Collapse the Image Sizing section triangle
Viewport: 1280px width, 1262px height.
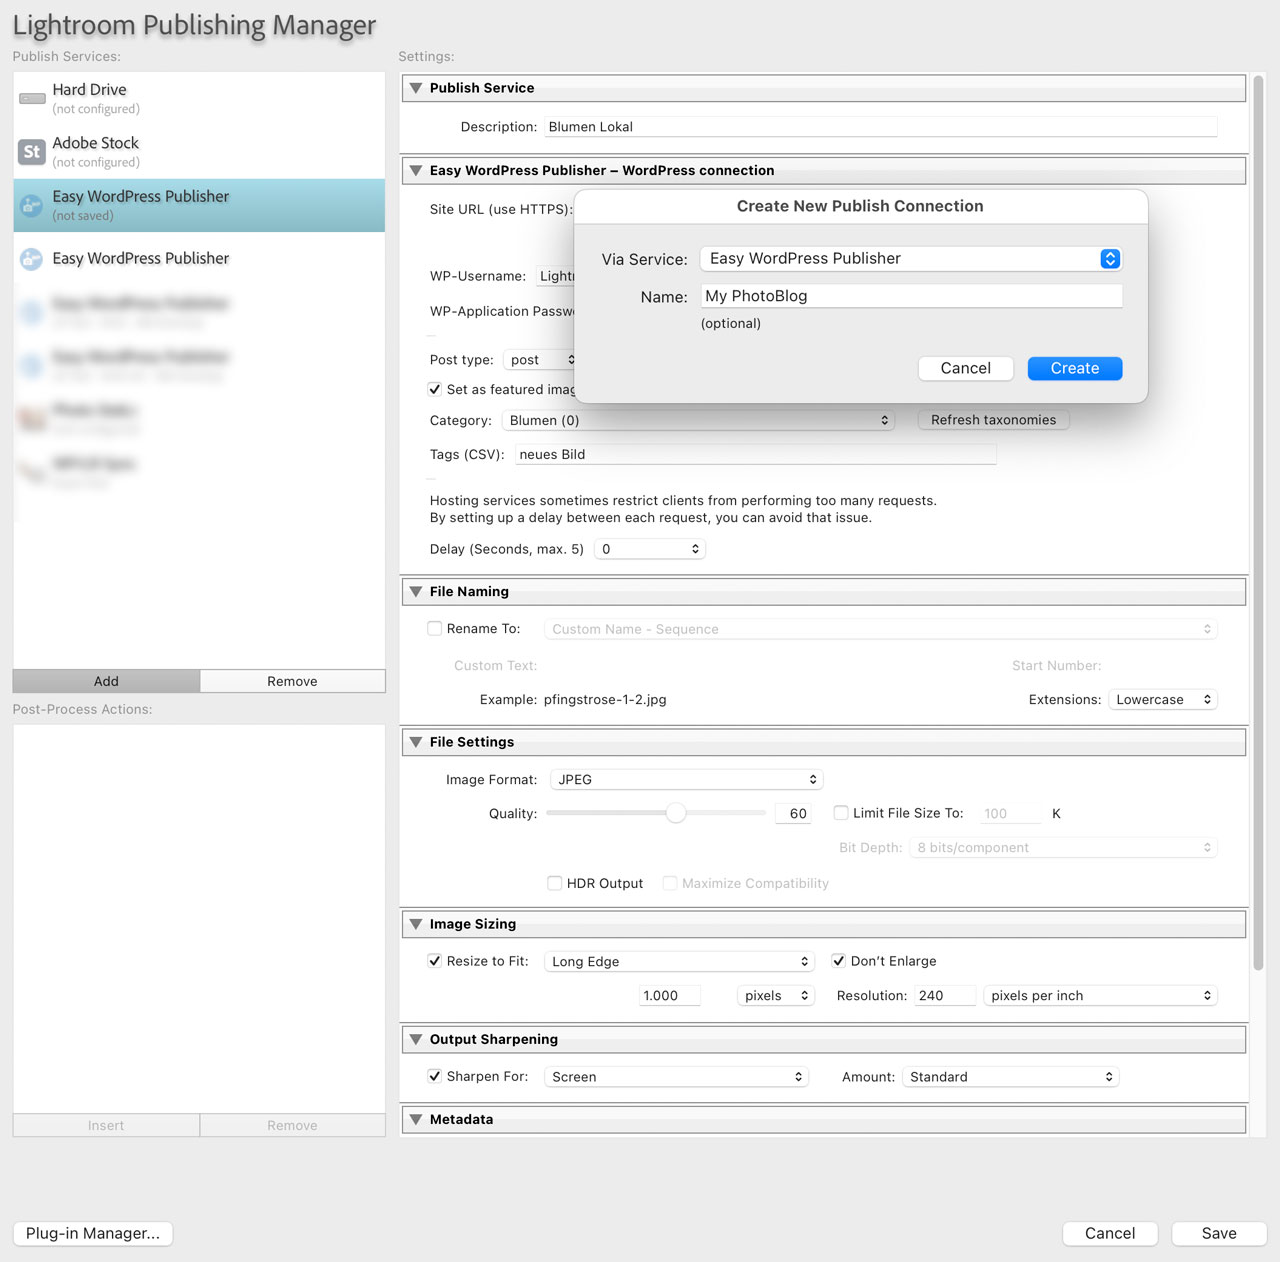coord(416,924)
